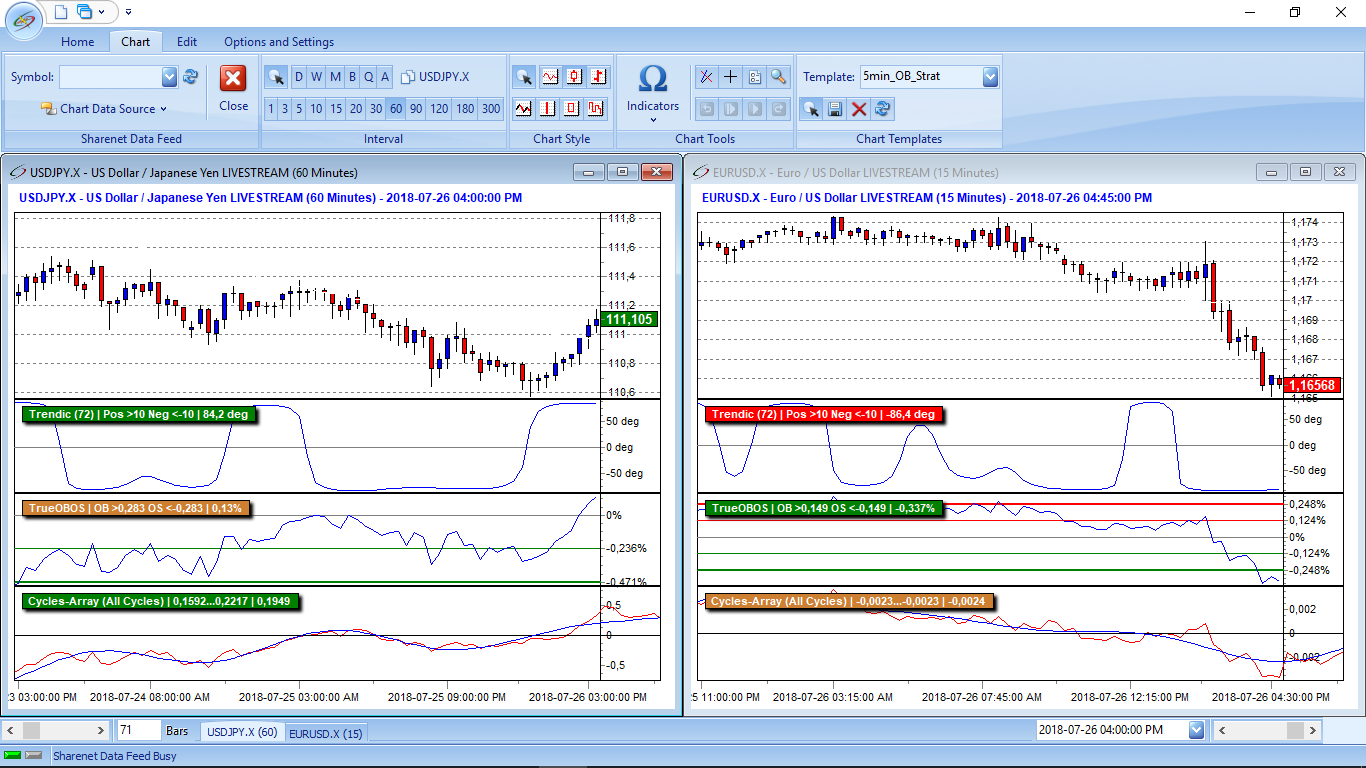Click the magnifier zoom tool icon
Viewport: 1366px width, 768px height.
click(778, 77)
